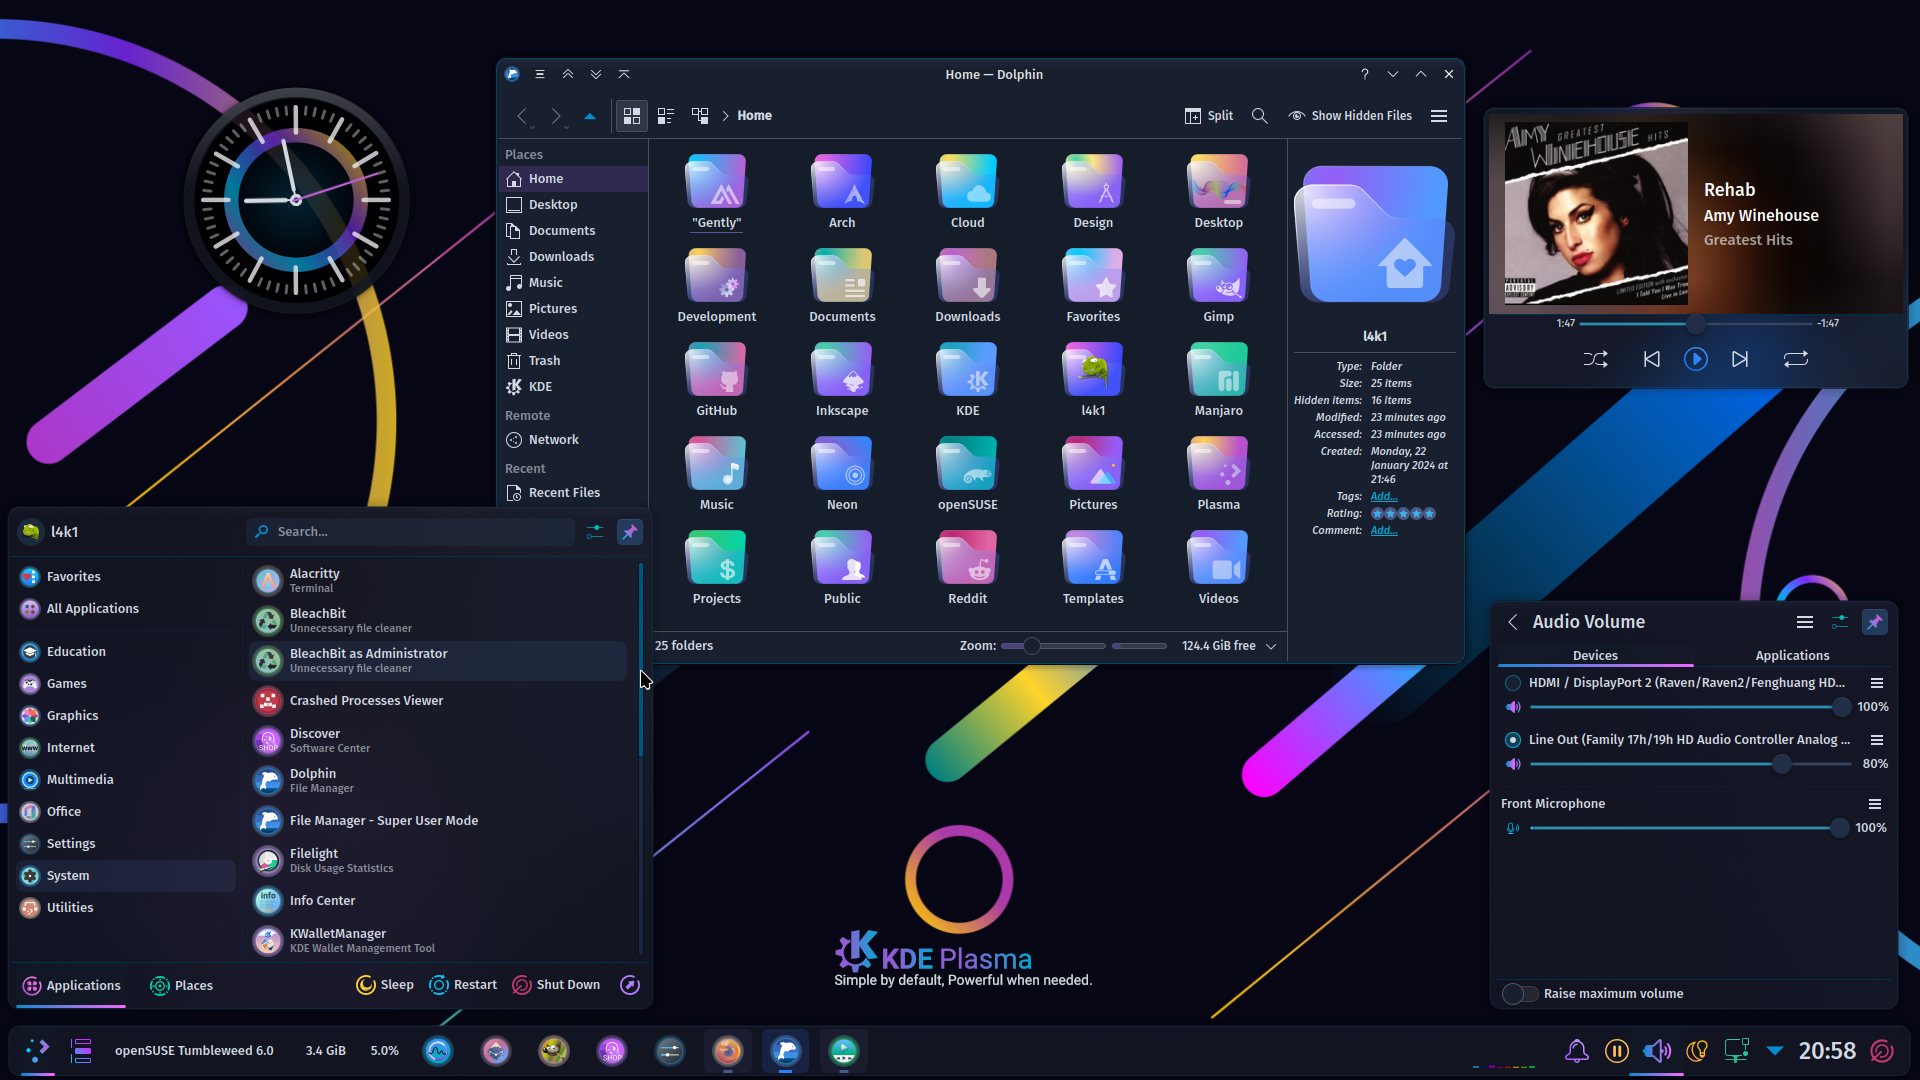Add tags link in info panel
Viewport: 1920px width, 1080px height.
(x=1384, y=497)
